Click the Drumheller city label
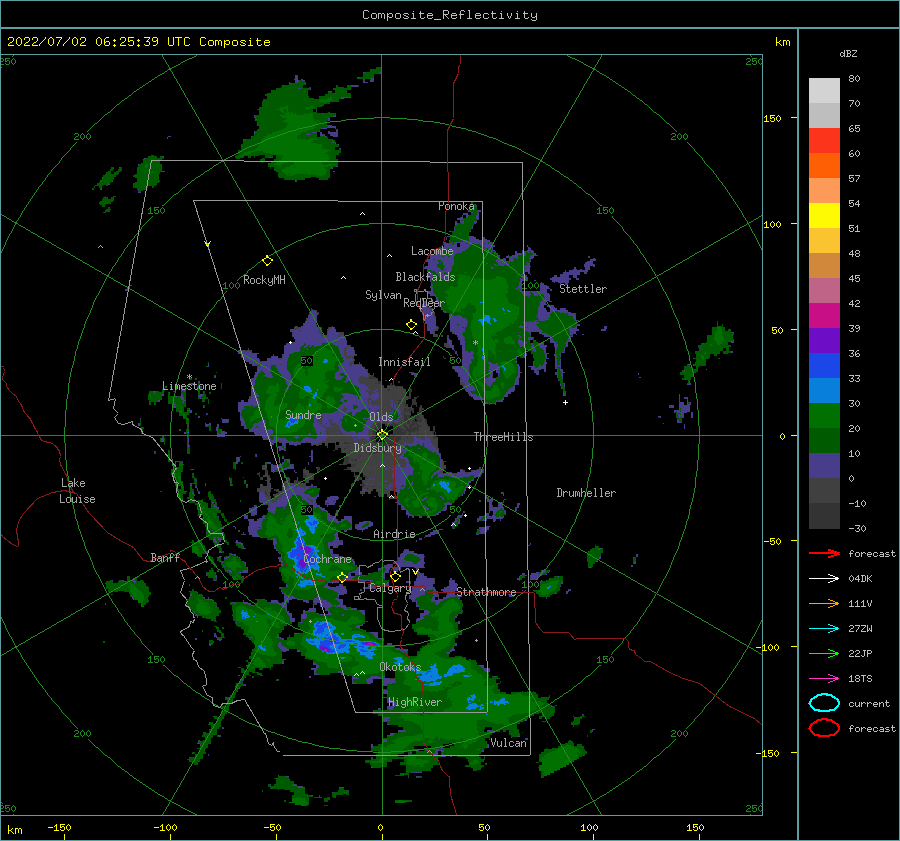The width and height of the screenshot is (900, 841). 586,493
